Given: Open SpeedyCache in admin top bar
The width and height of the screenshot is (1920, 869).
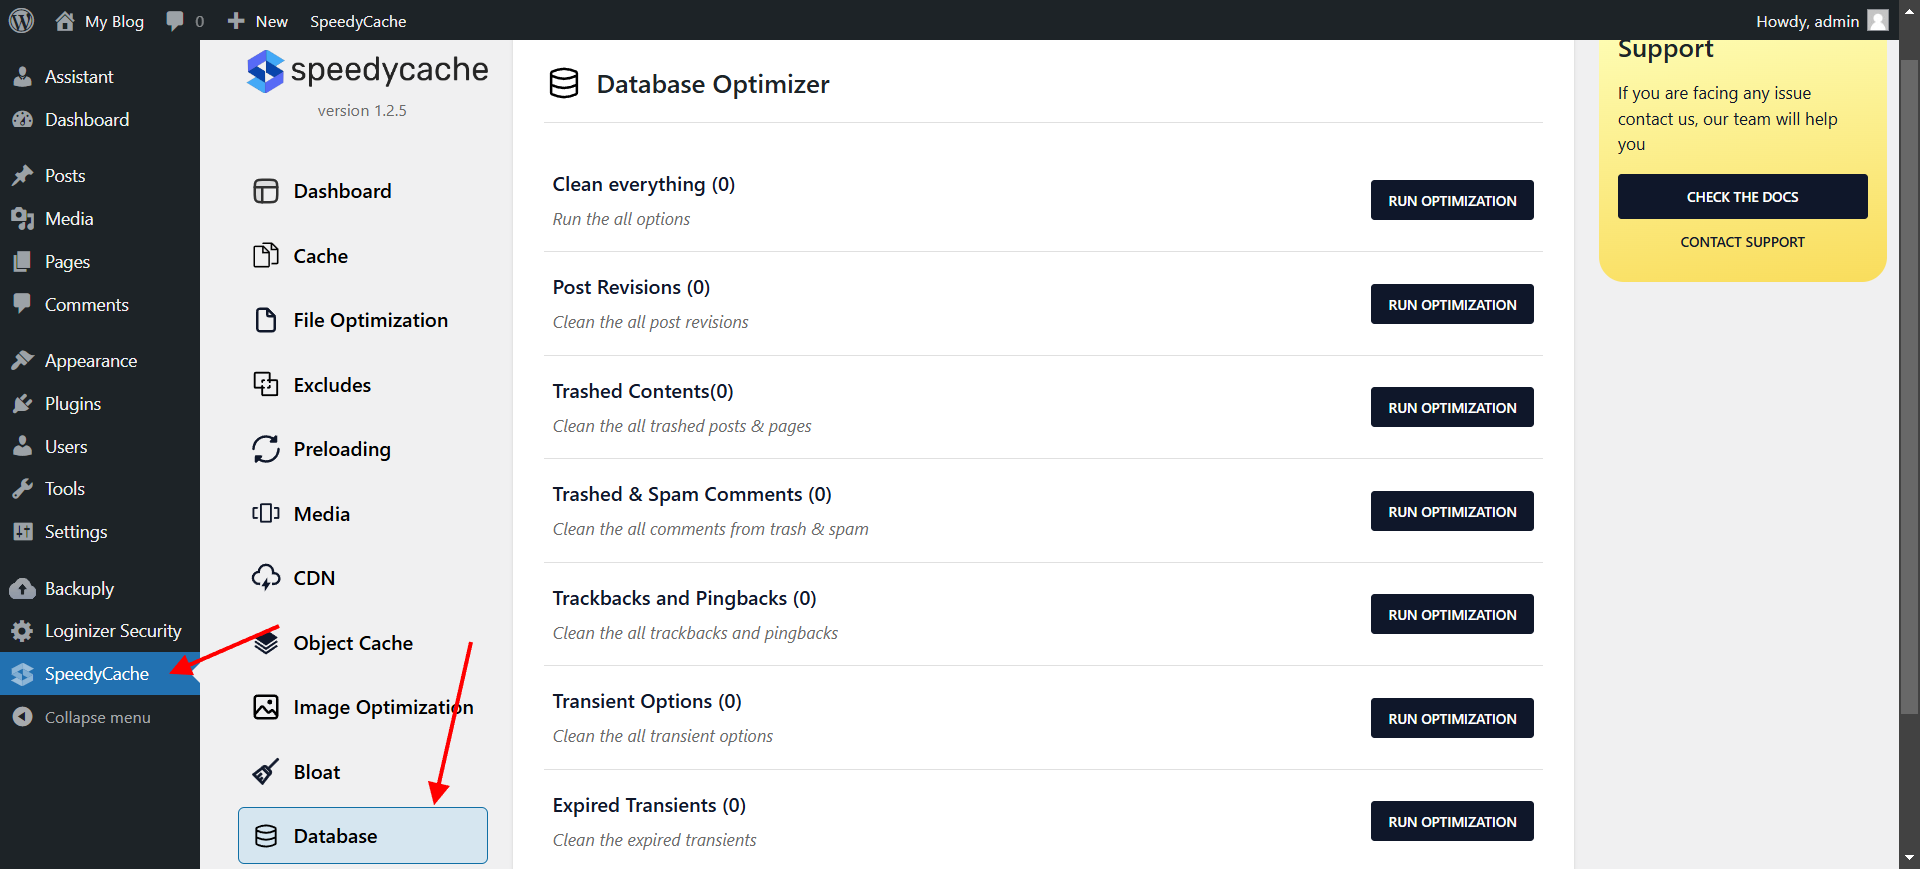Looking at the screenshot, I should (358, 21).
